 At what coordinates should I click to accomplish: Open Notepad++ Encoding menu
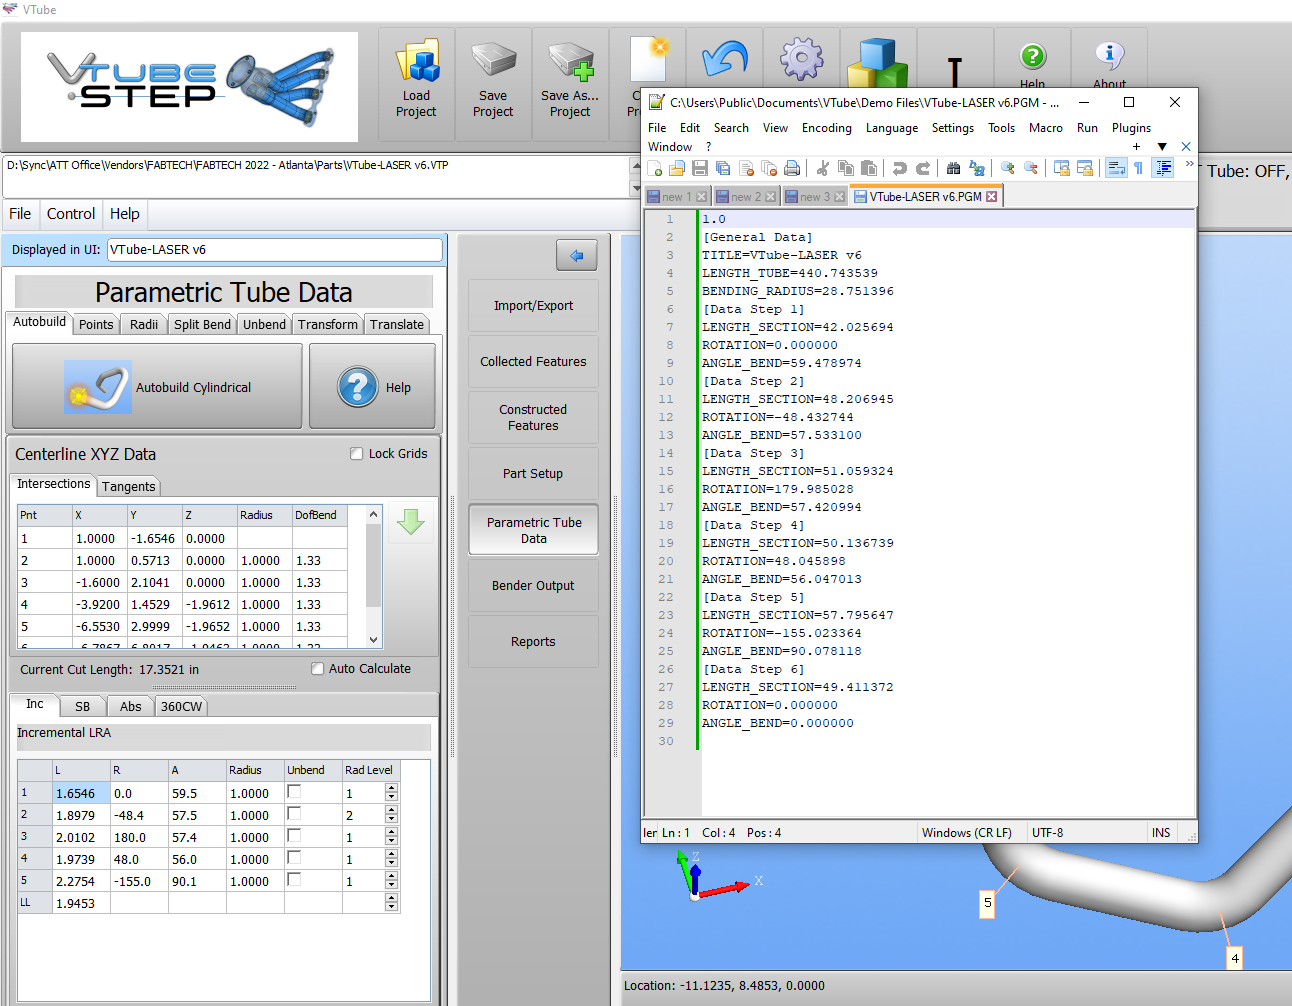click(827, 128)
